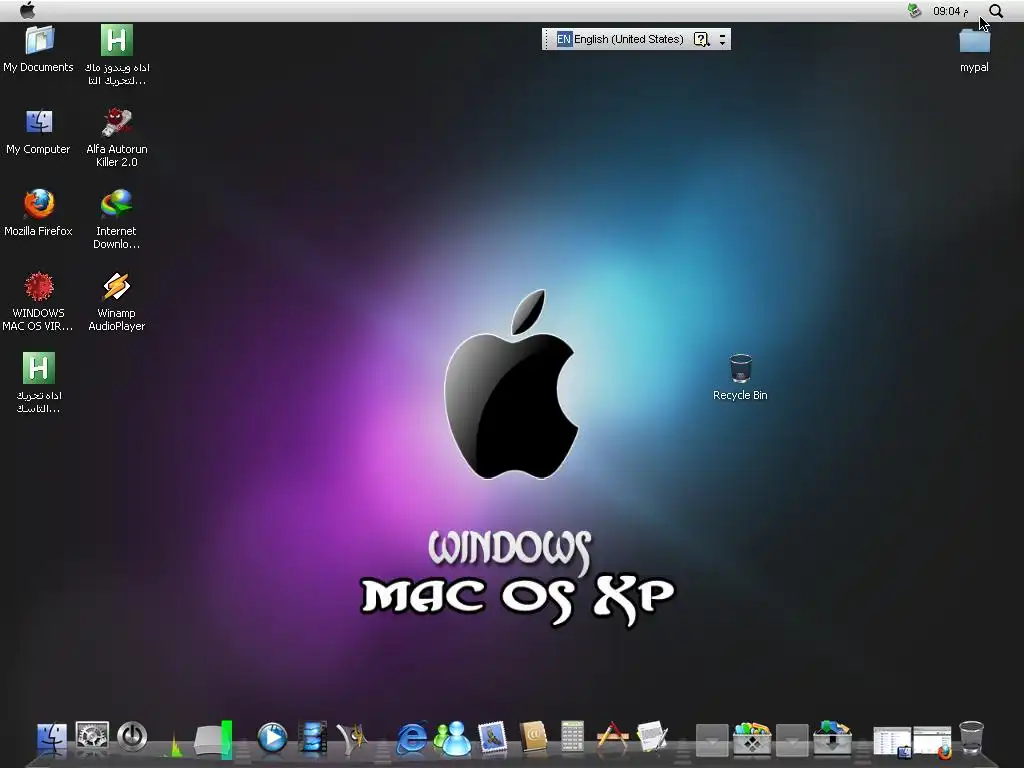1024x768 pixels.
Task: Open Finder from the dock
Action: [52, 739]
